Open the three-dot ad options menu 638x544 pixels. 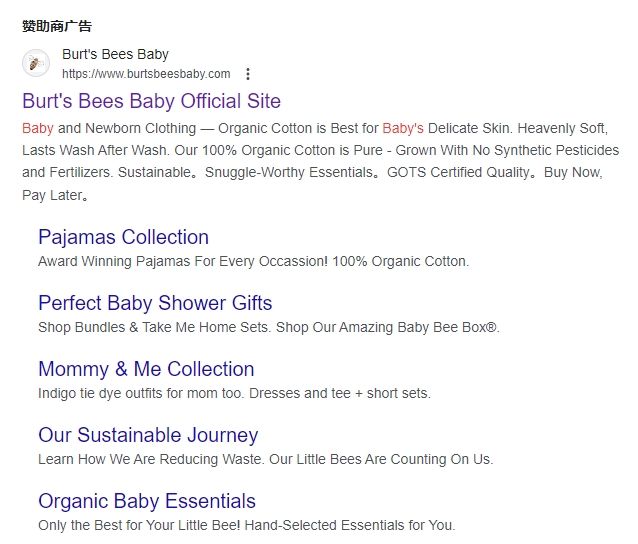pos(248,74)
